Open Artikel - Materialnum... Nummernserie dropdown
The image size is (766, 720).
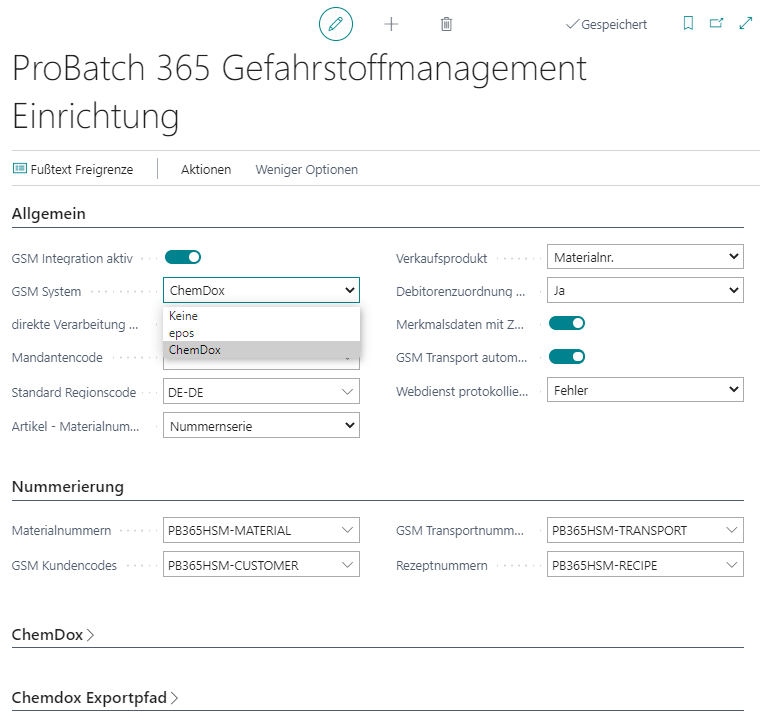[261, 425]
